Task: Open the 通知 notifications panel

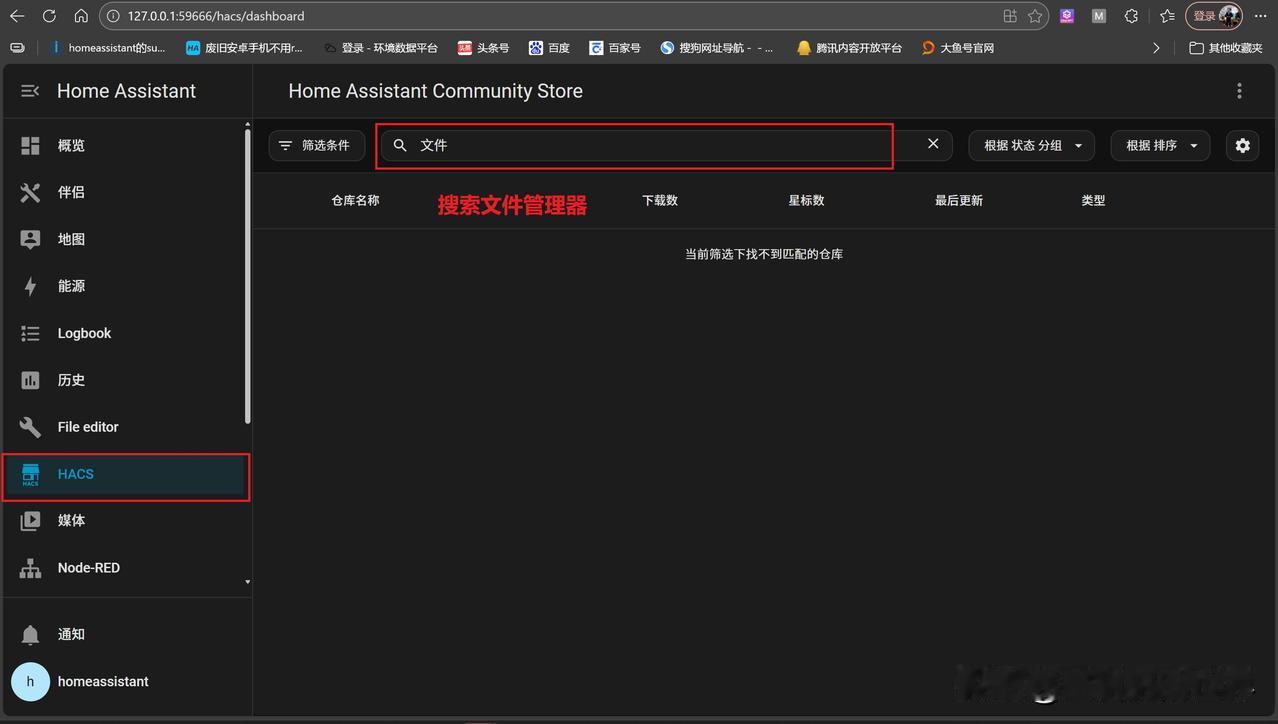Action: [71, 634]
